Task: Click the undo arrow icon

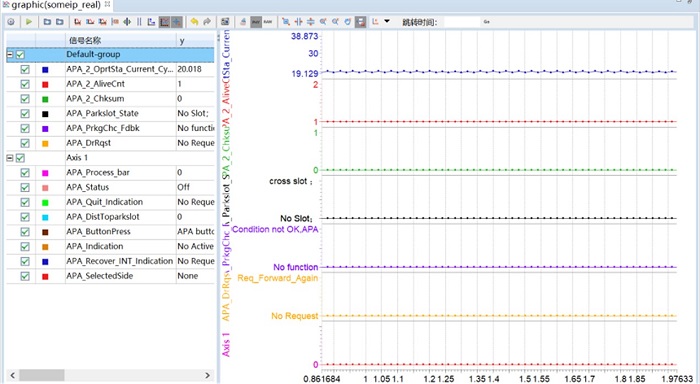Action: (194, 21)
